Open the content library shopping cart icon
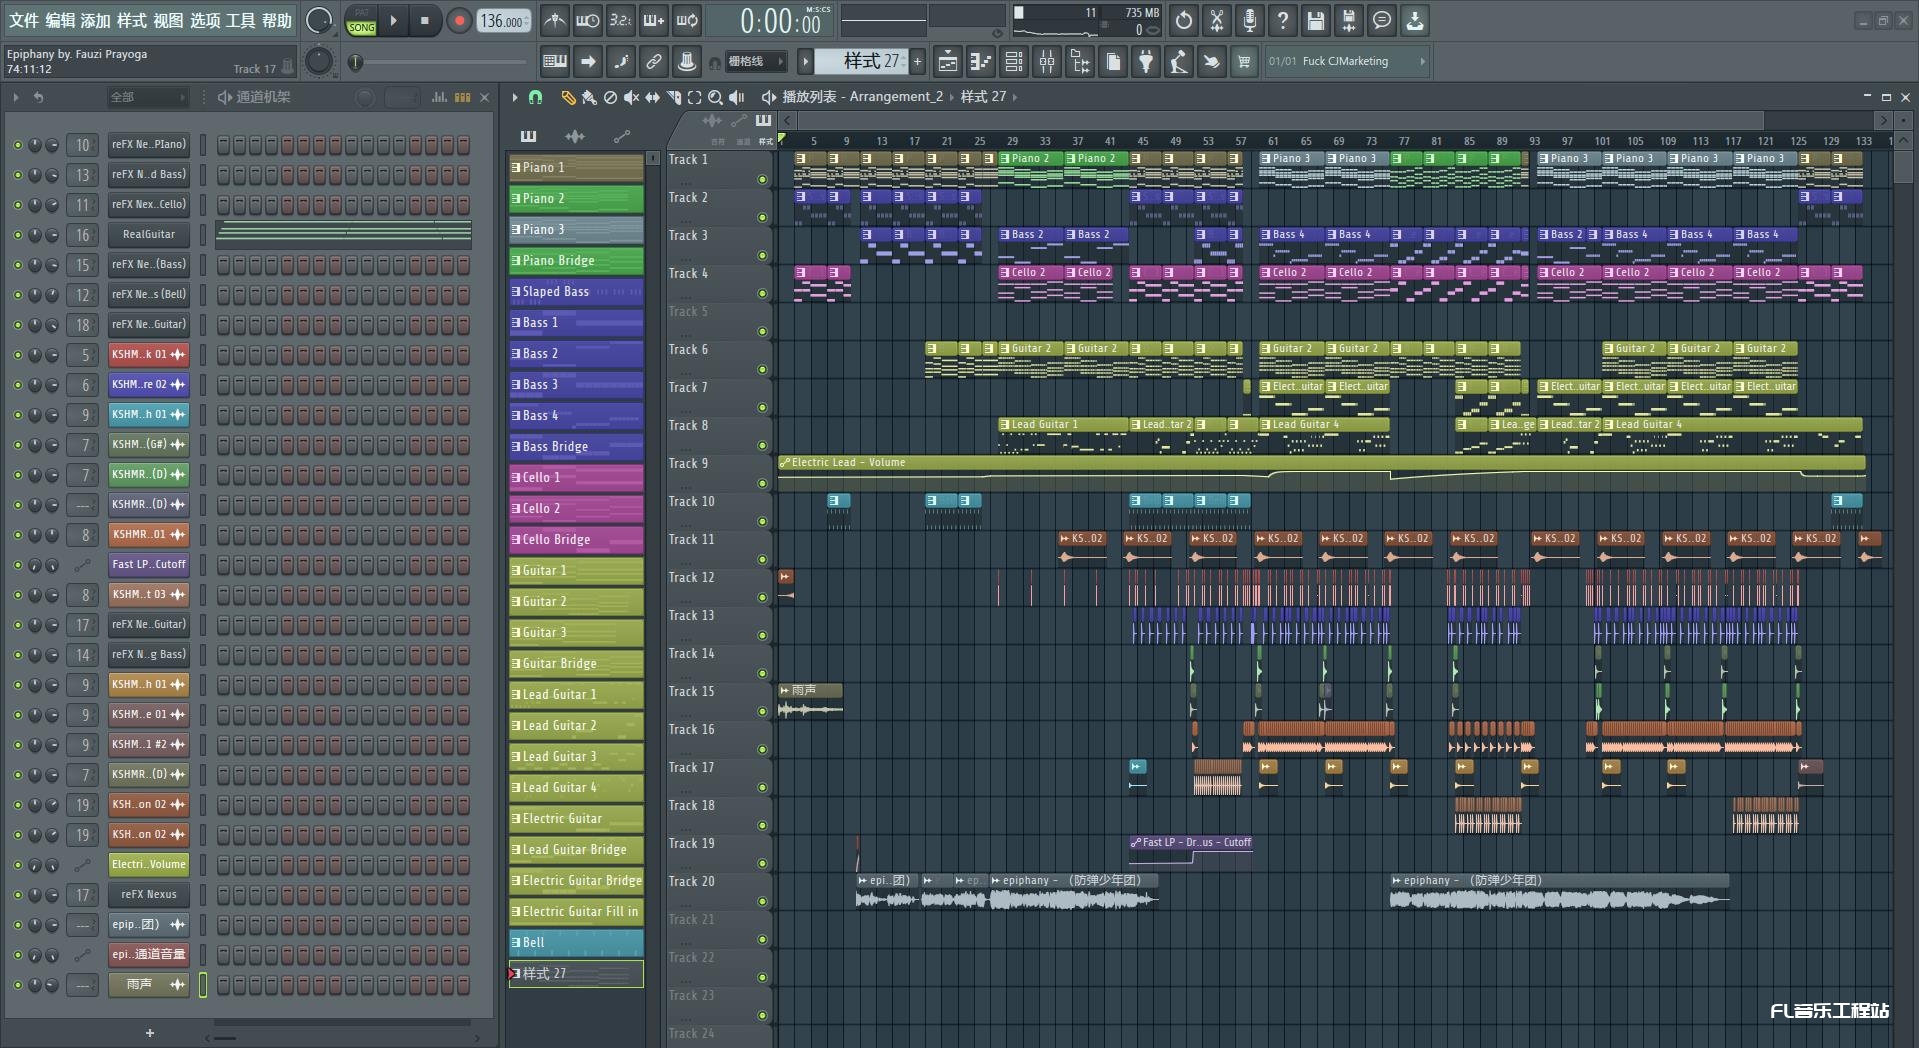This screenshot has width=1919, height=1048. point(1244,61)
